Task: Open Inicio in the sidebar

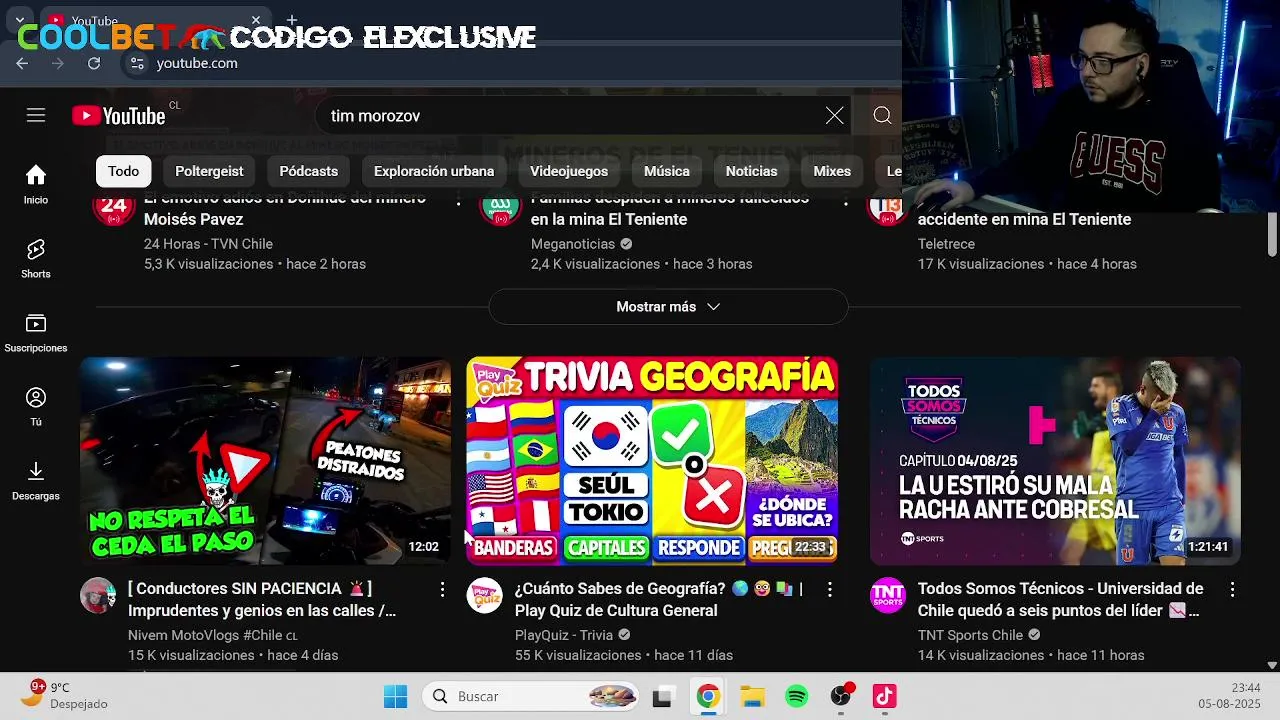Action: coord(36,184)
